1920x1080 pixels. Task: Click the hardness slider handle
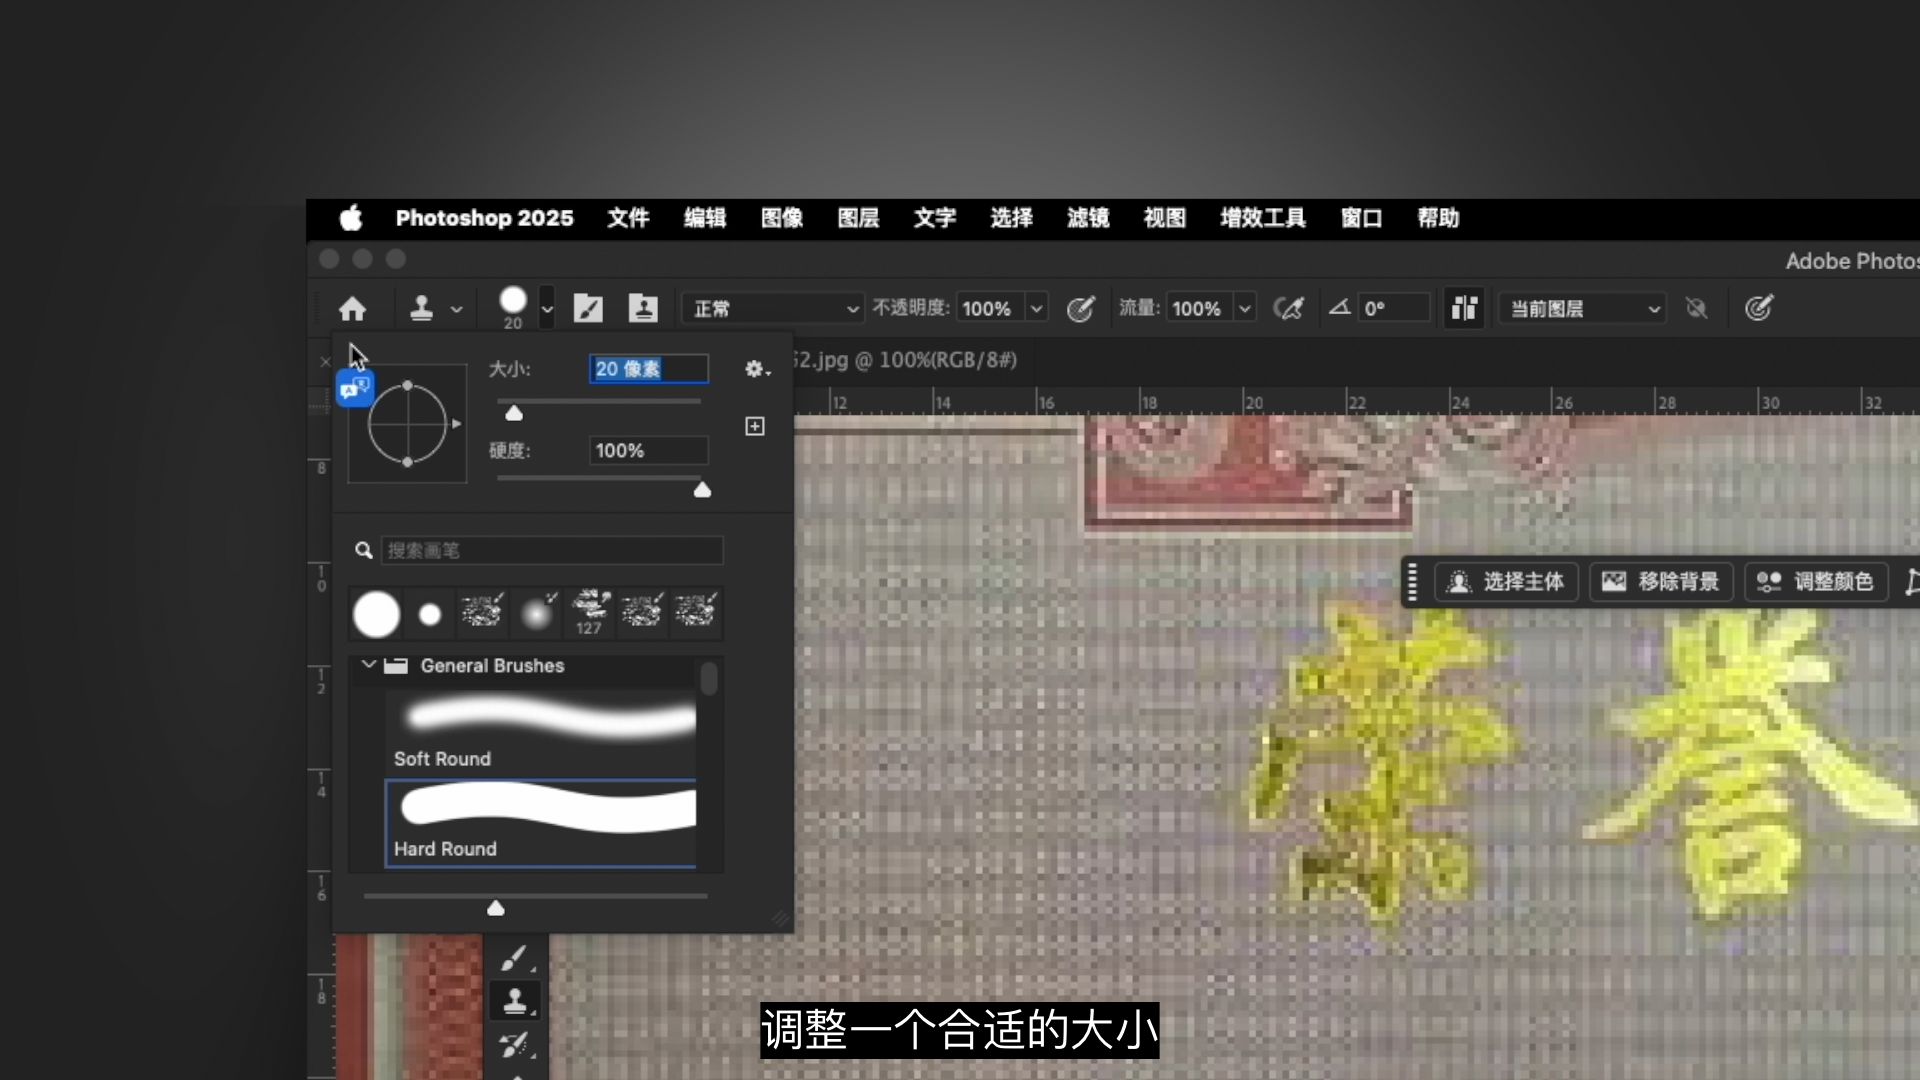702,490
